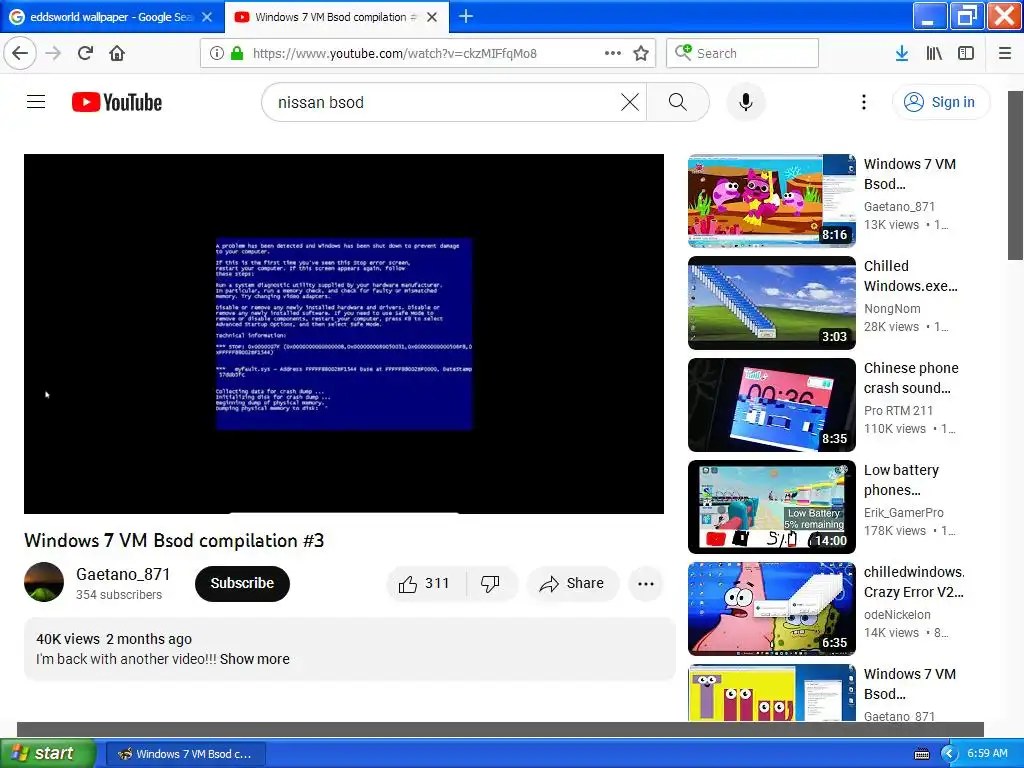Screen dimensions: 1024x768
Task: Click the 6:59 AM taskbar clock
Action: coord(987,753)
